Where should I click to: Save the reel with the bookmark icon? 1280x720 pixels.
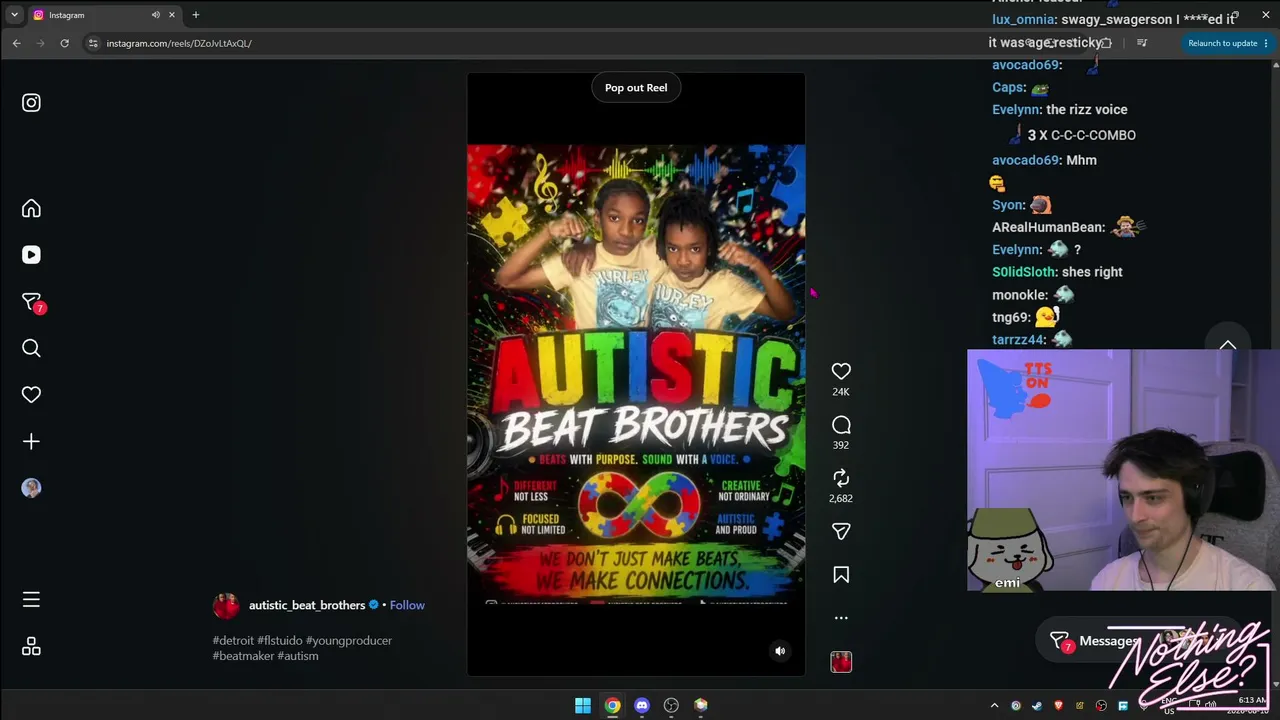point(841,575)
